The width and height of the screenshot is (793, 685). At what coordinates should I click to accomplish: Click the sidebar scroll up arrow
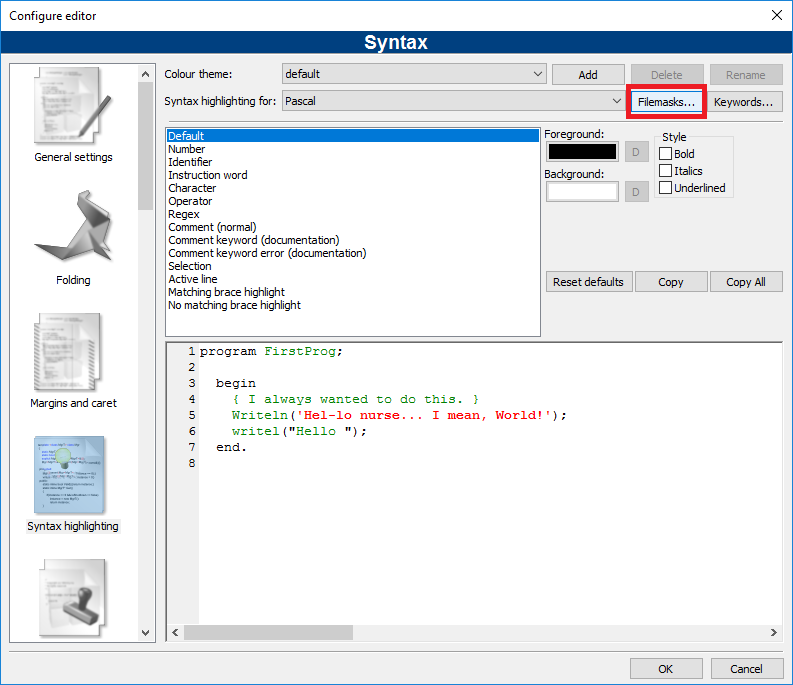click(x=146, y=74)
